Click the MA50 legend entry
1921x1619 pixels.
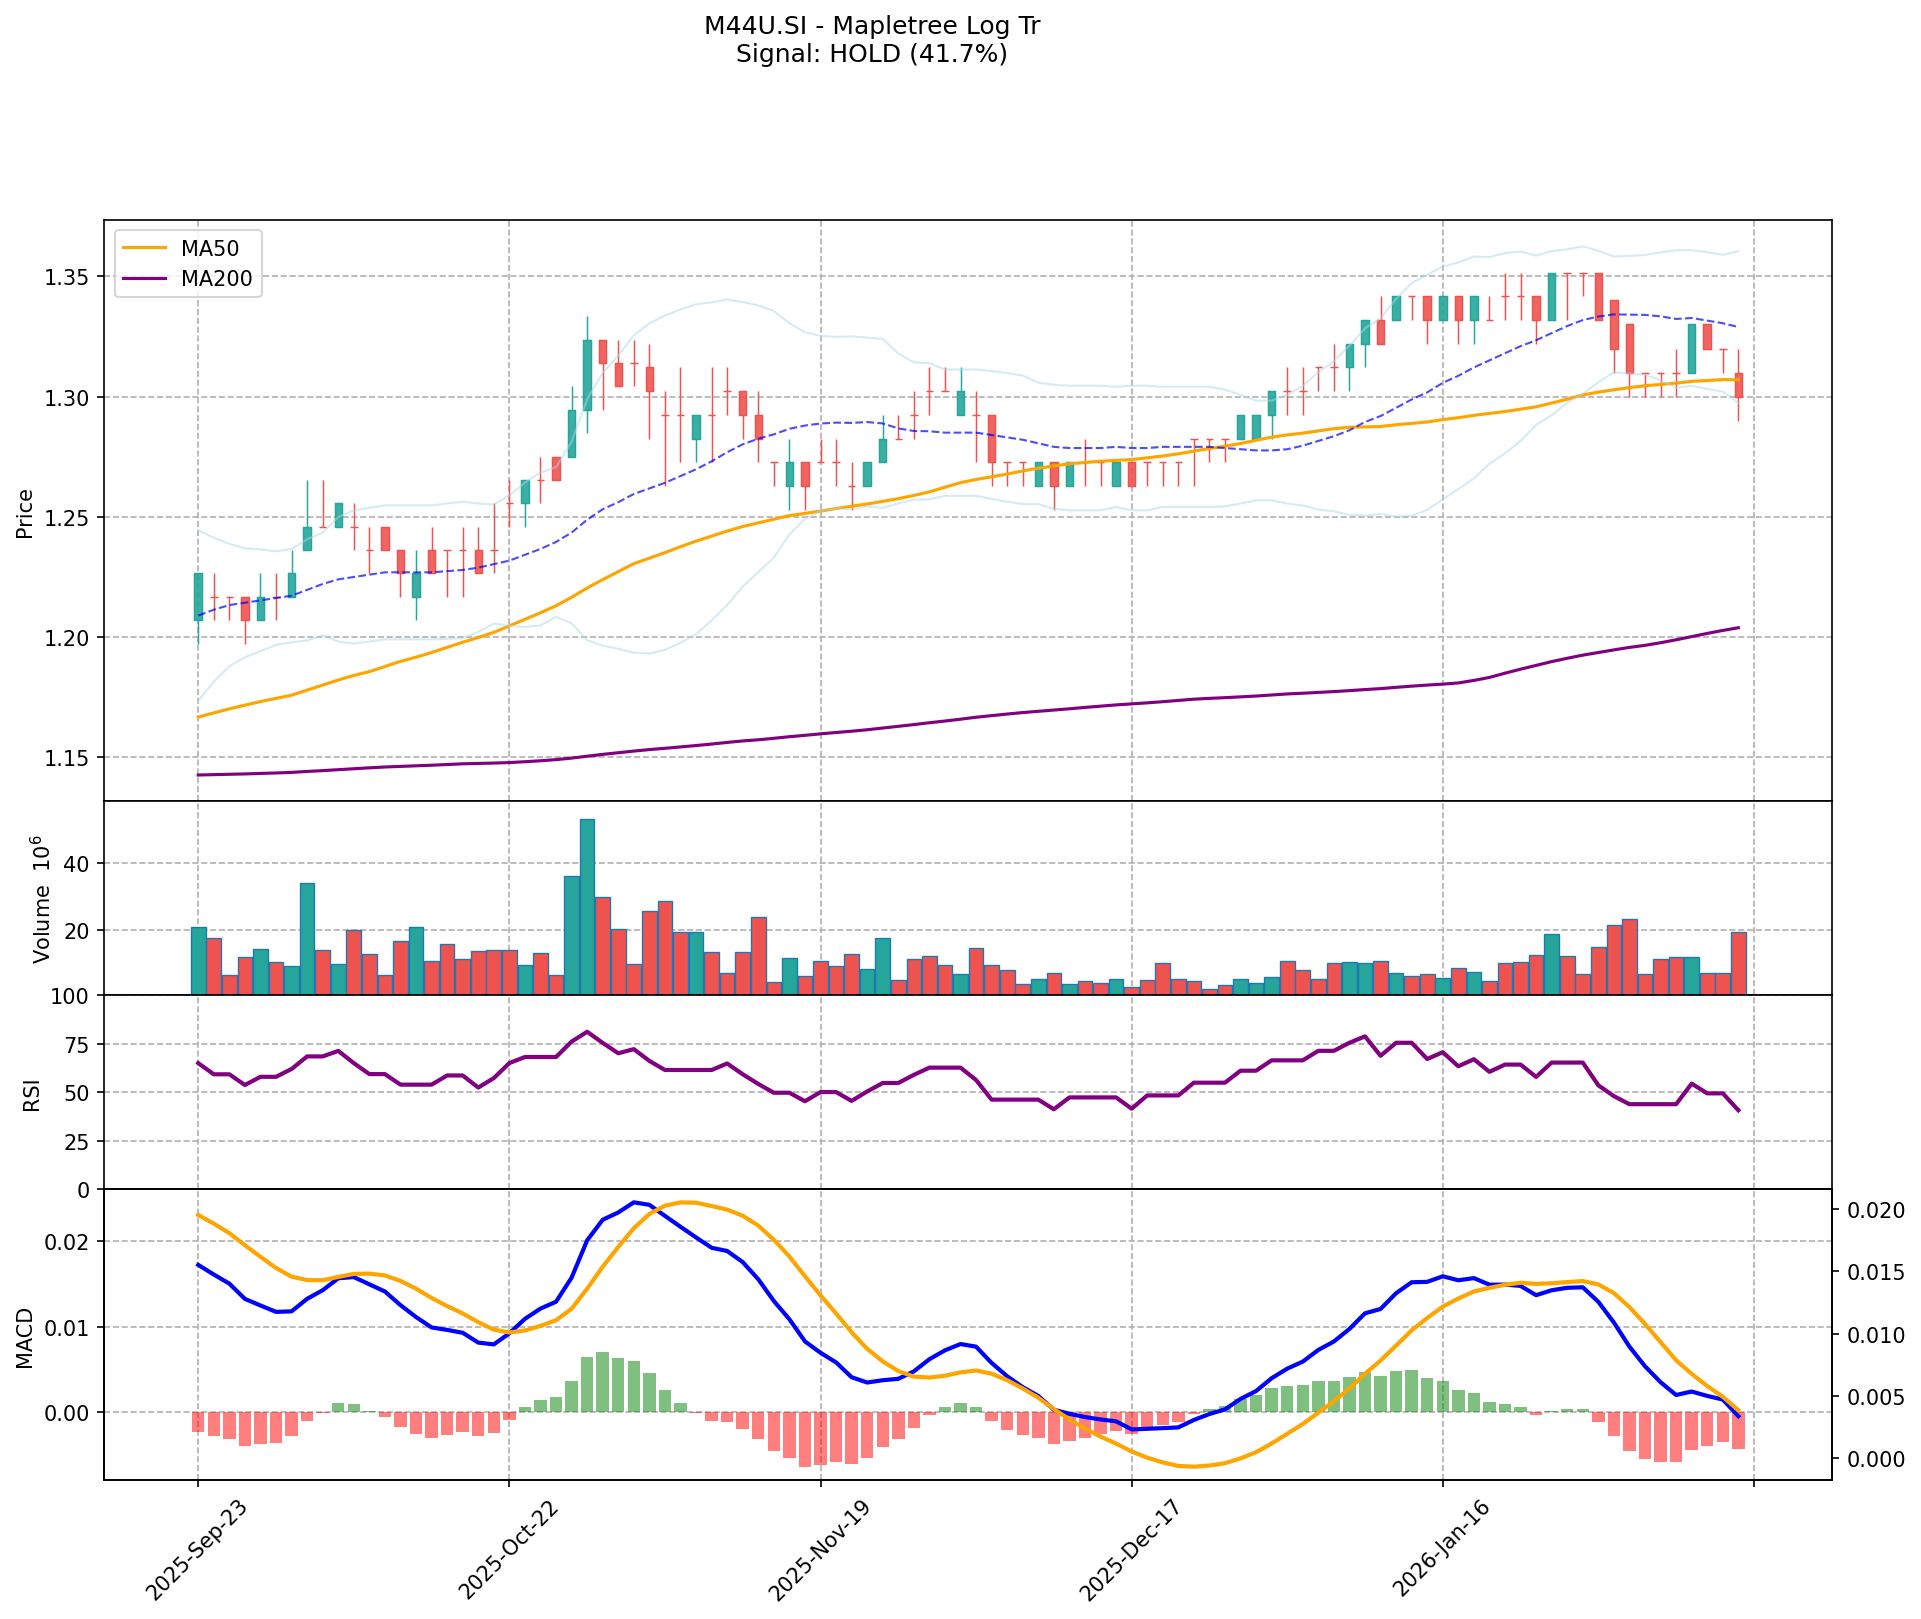[x=208, y=249]
